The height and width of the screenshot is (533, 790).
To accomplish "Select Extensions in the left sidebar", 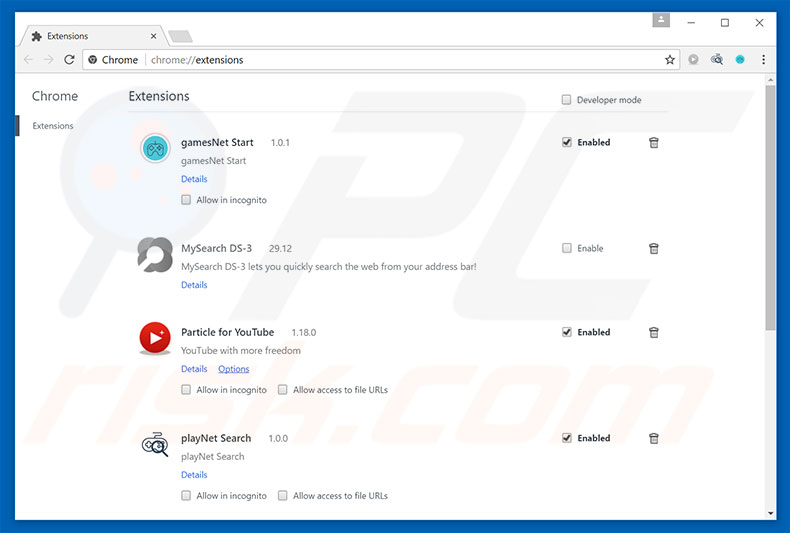I will tap(53, 126).
